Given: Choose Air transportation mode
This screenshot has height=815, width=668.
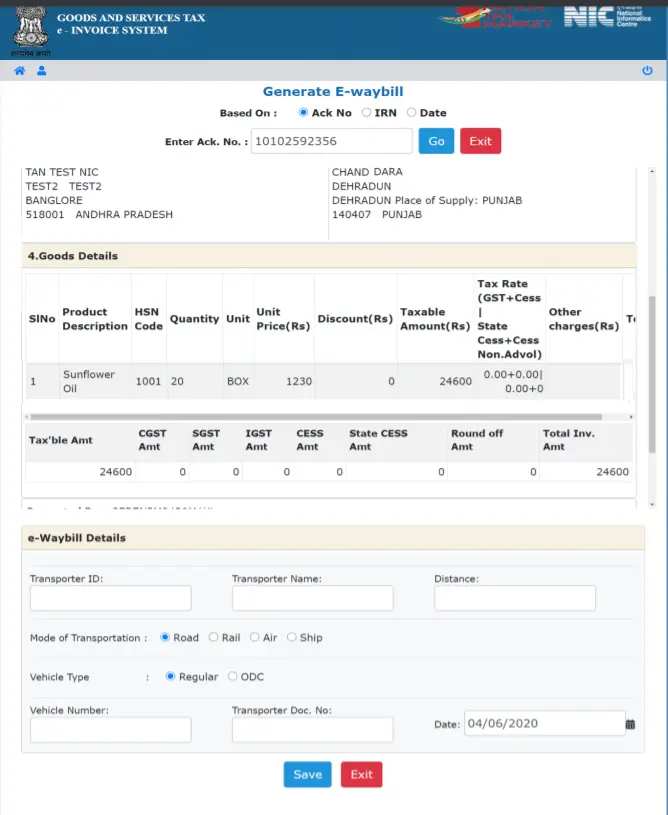Looking at the screenshot, I should tap(254, 637).
